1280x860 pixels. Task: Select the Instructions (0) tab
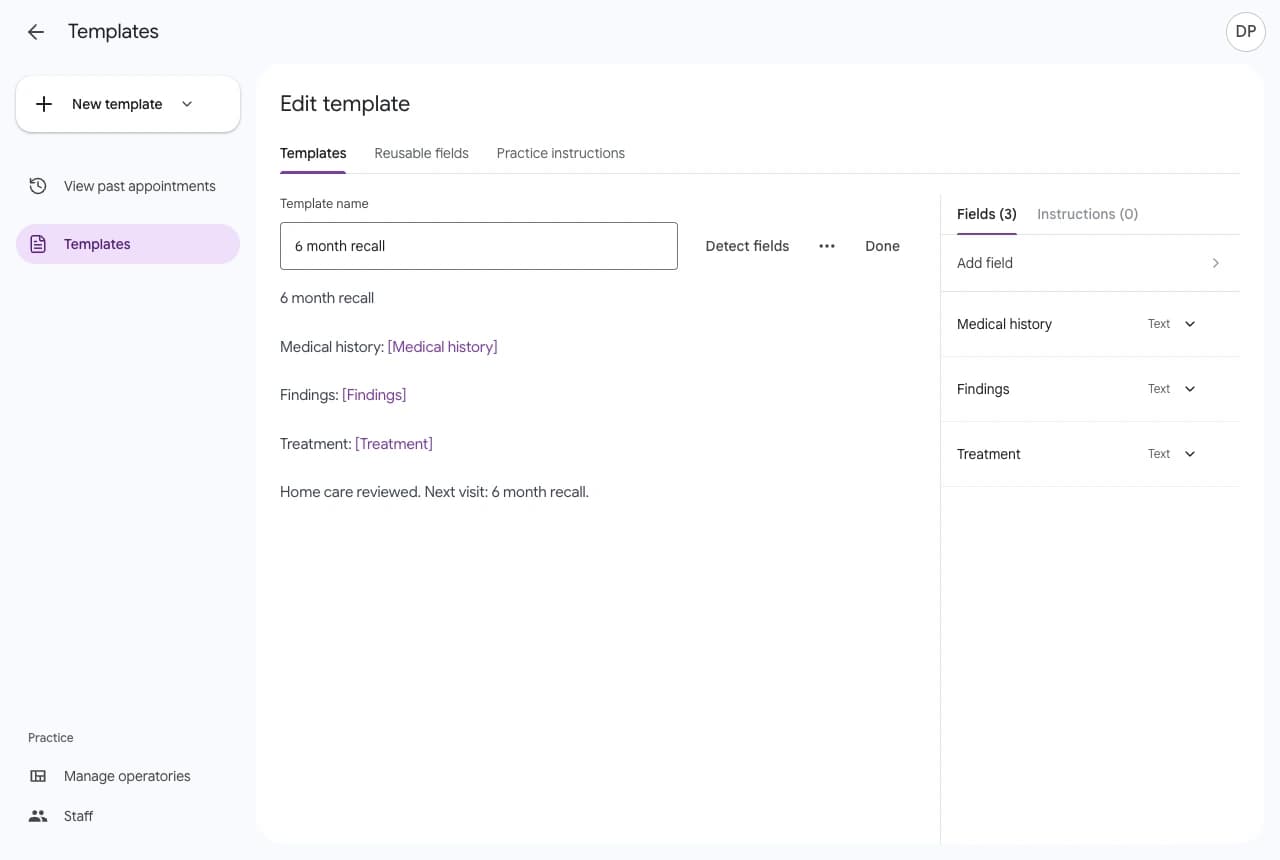(x=1087, y=214)
